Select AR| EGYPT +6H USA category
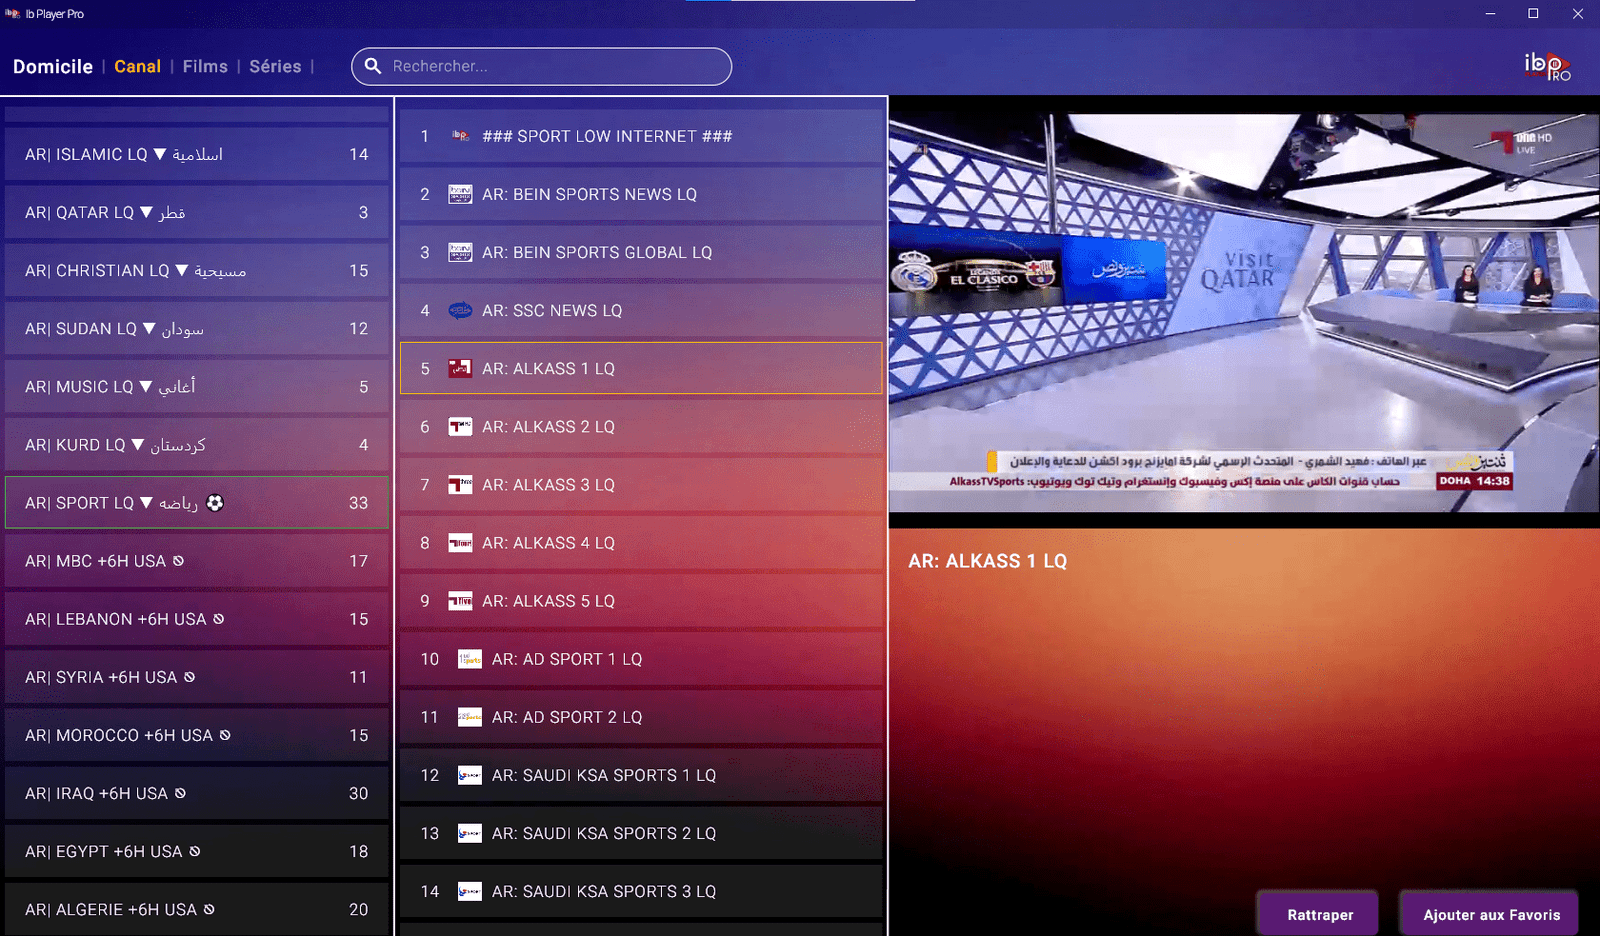 click(x=197, y=851)
